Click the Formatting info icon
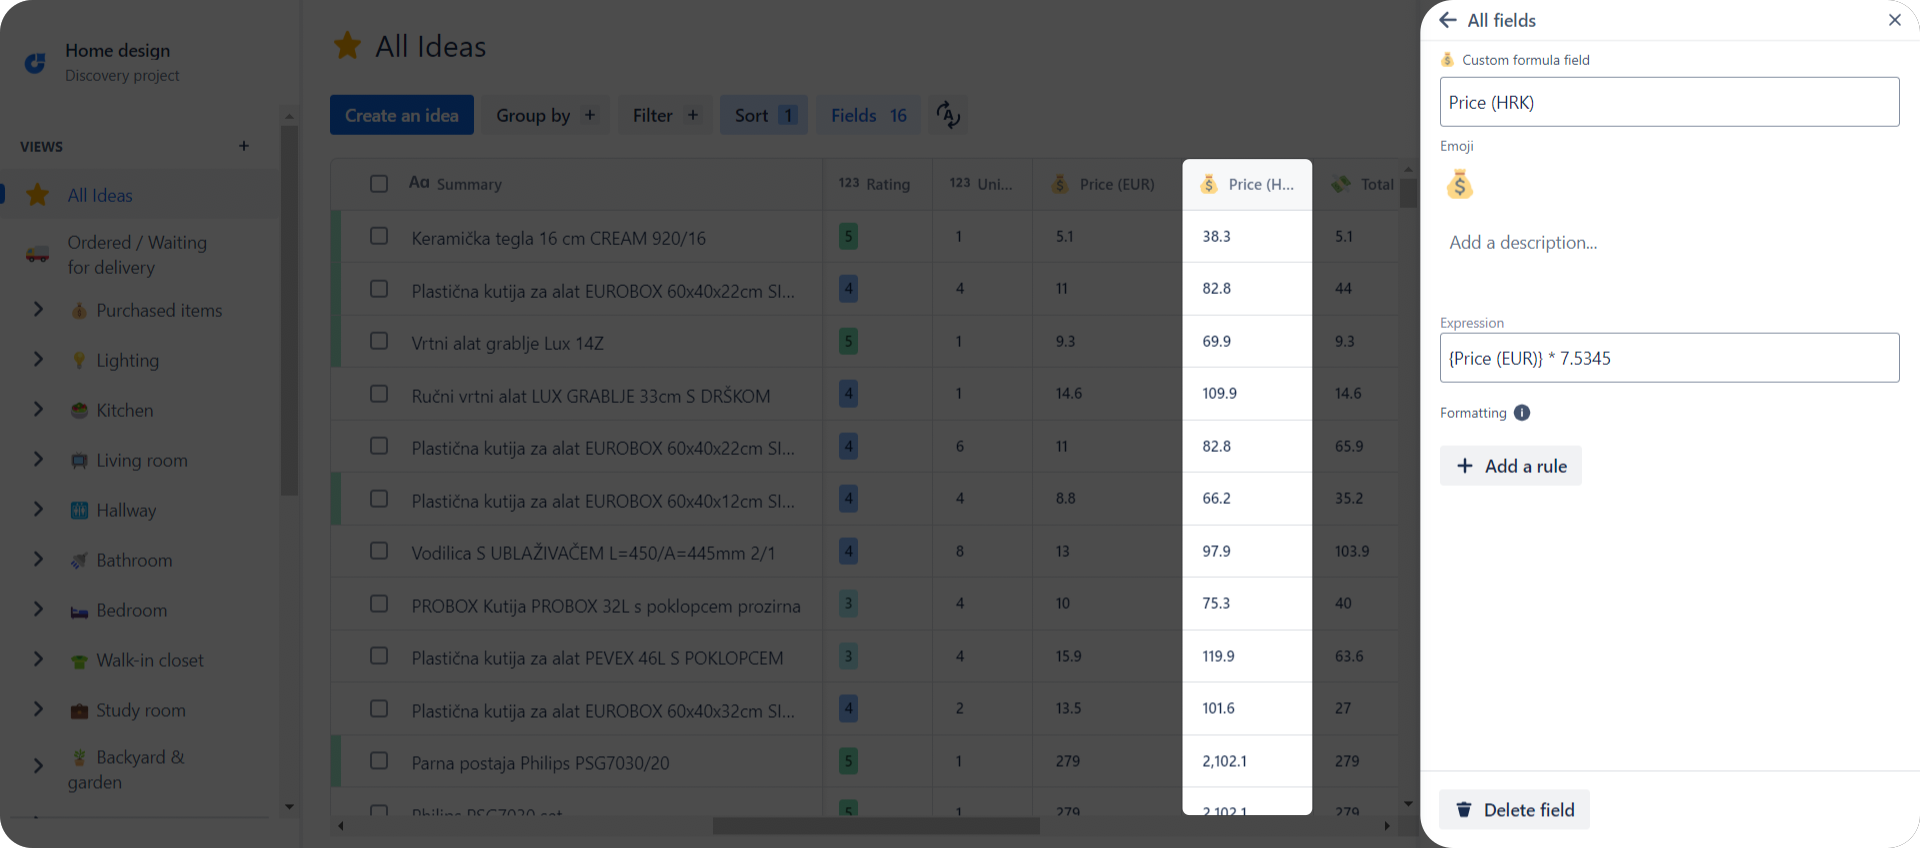 point(1521,413)
